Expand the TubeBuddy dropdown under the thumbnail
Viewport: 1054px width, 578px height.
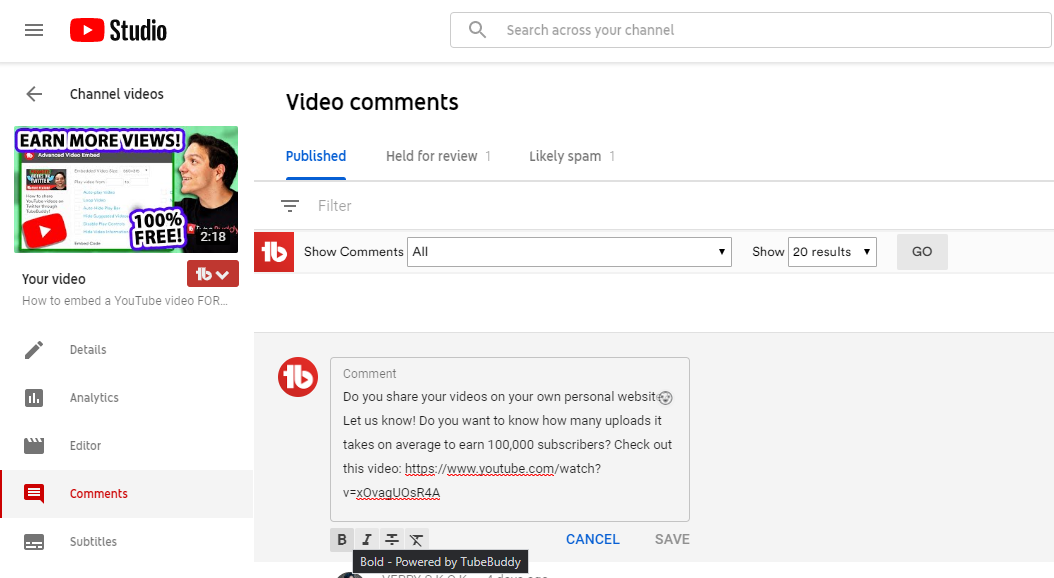[213, 274]
